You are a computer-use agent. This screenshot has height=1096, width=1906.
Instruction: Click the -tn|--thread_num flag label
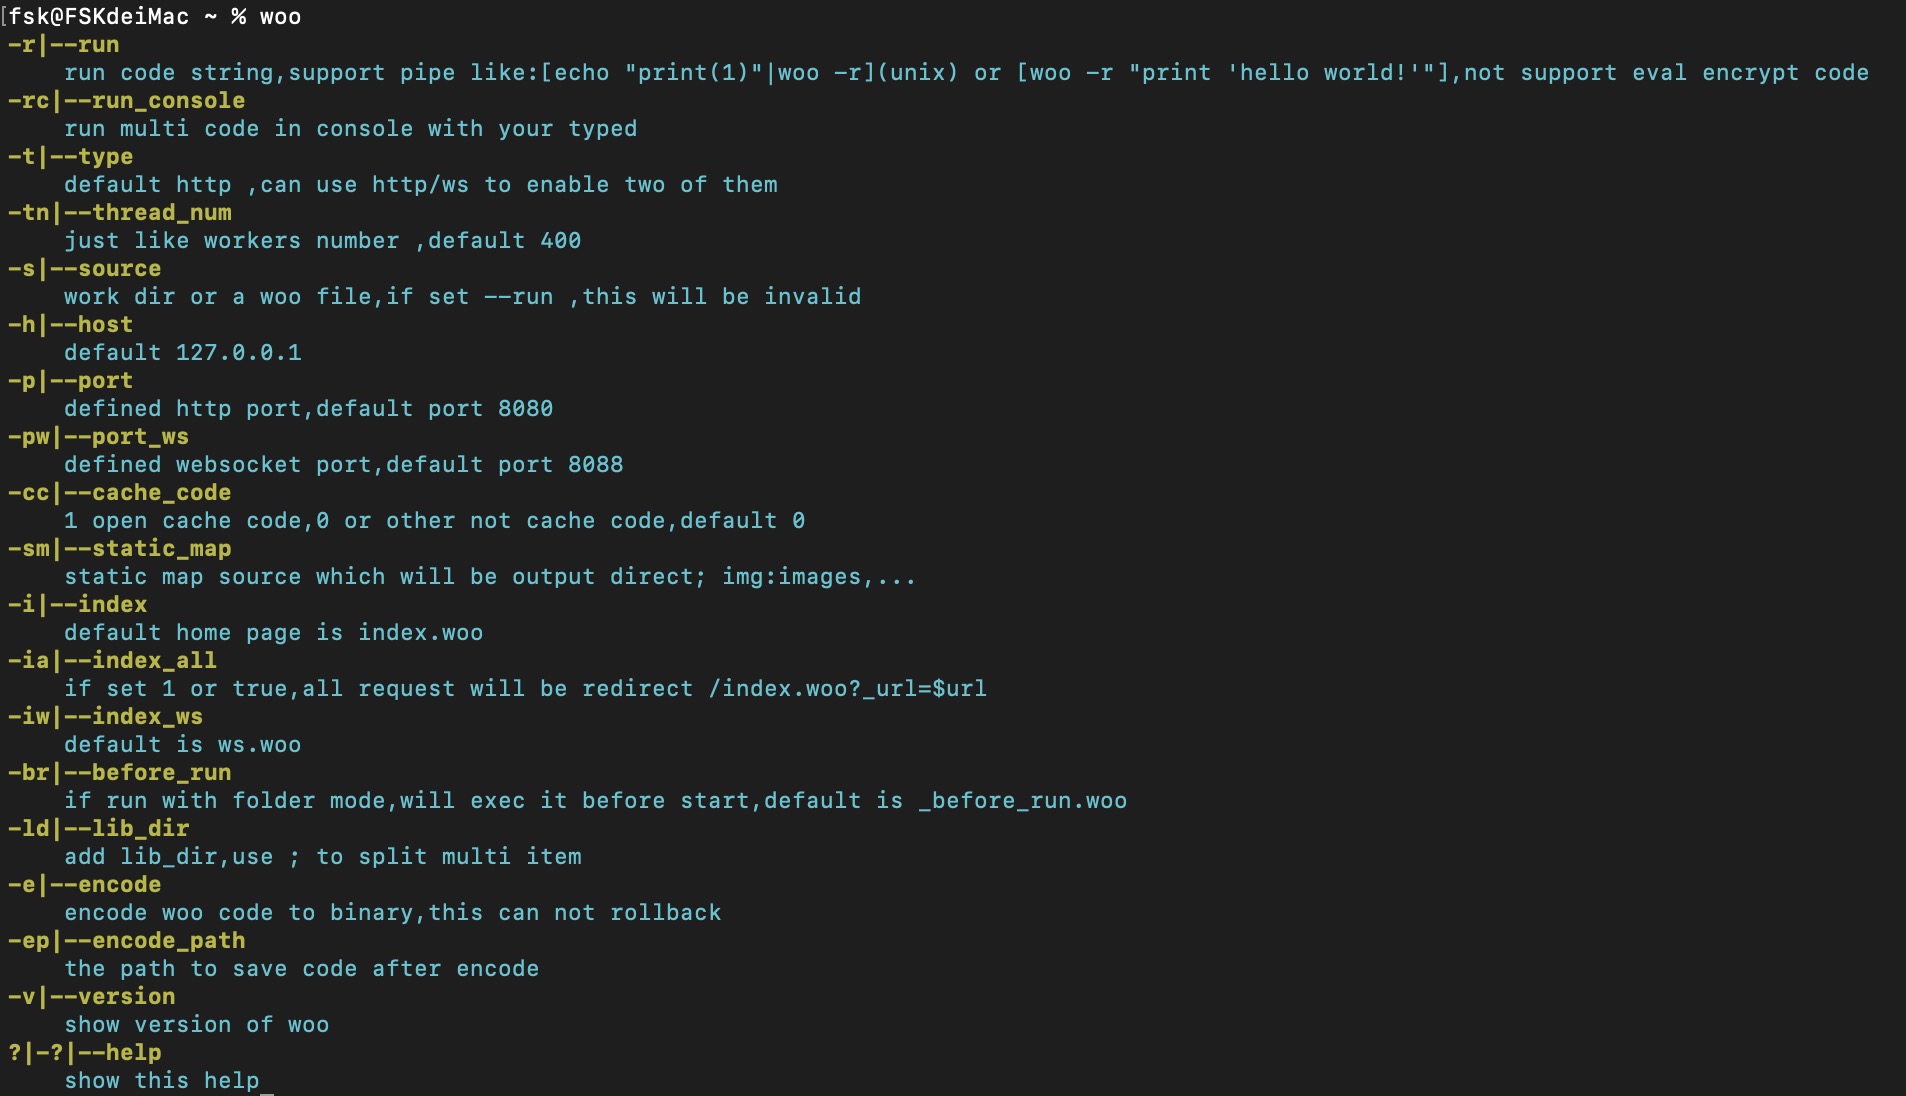(119, 213)
